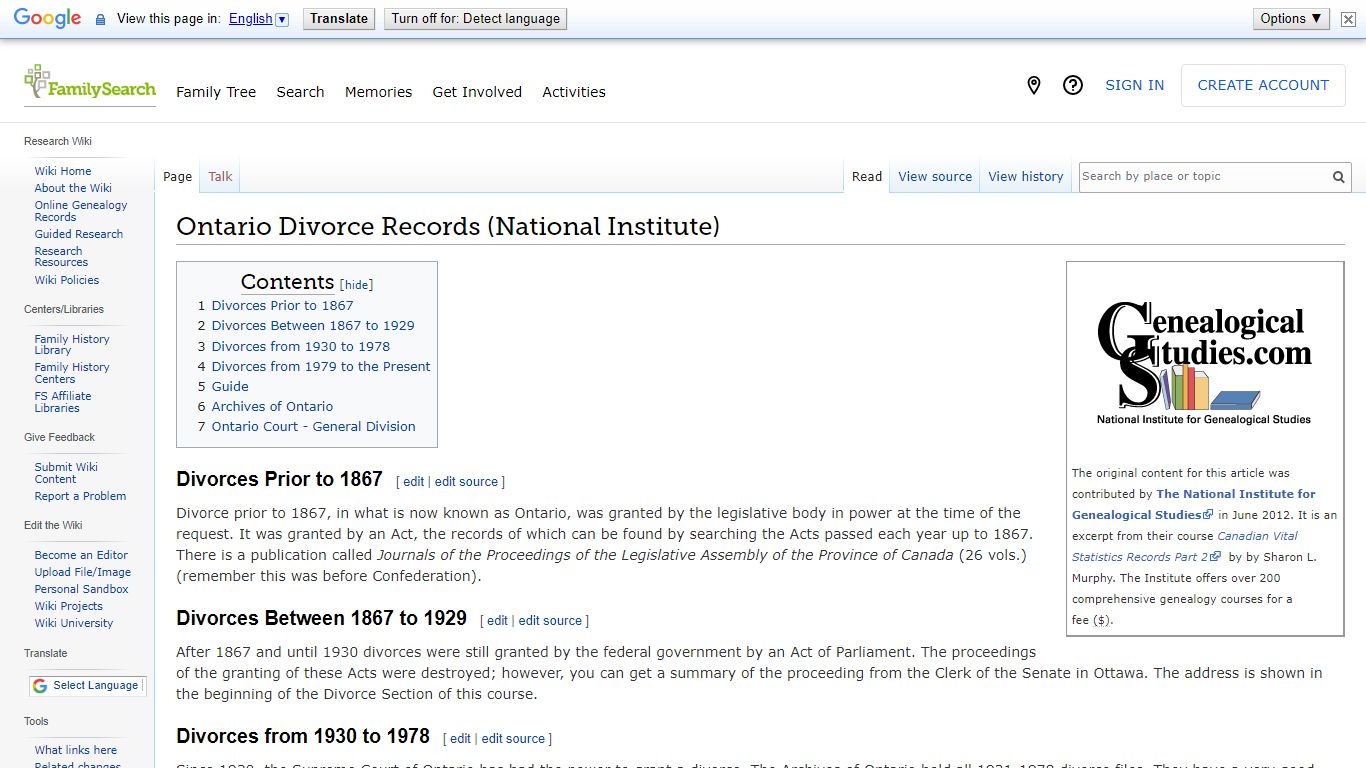This screenshot has width=1366, height=768.
Task: Open The National Institute for Genealogical Studies link
Action: pyautogui.click(x=1194, y=504)
